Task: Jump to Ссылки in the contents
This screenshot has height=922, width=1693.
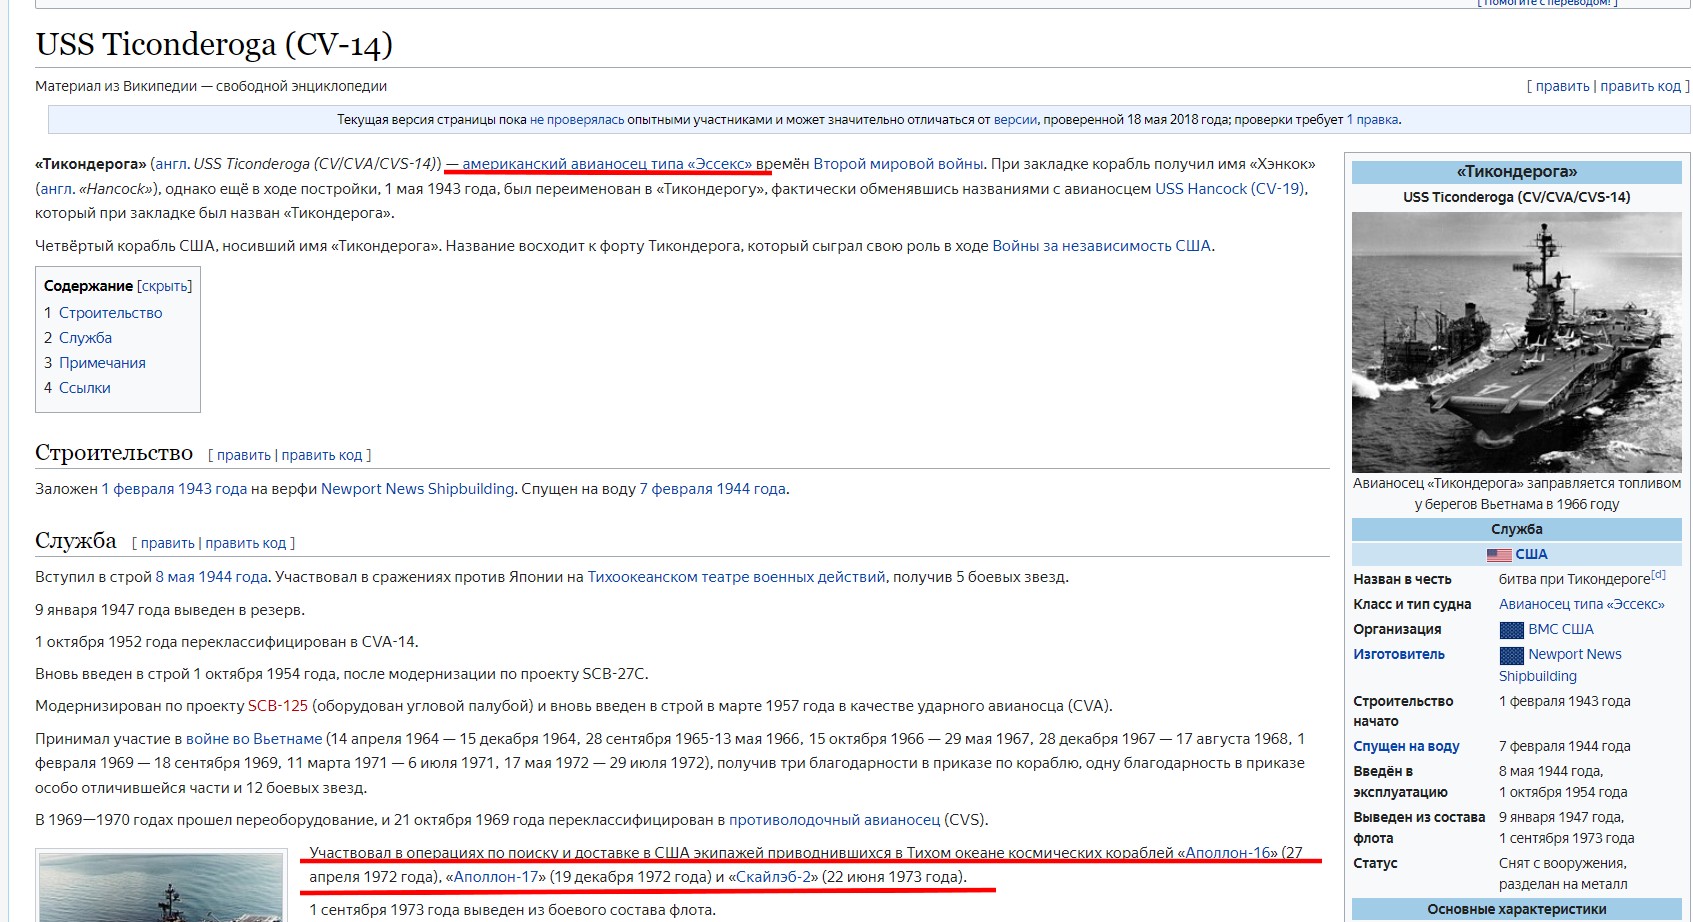Action: (84, 388)
